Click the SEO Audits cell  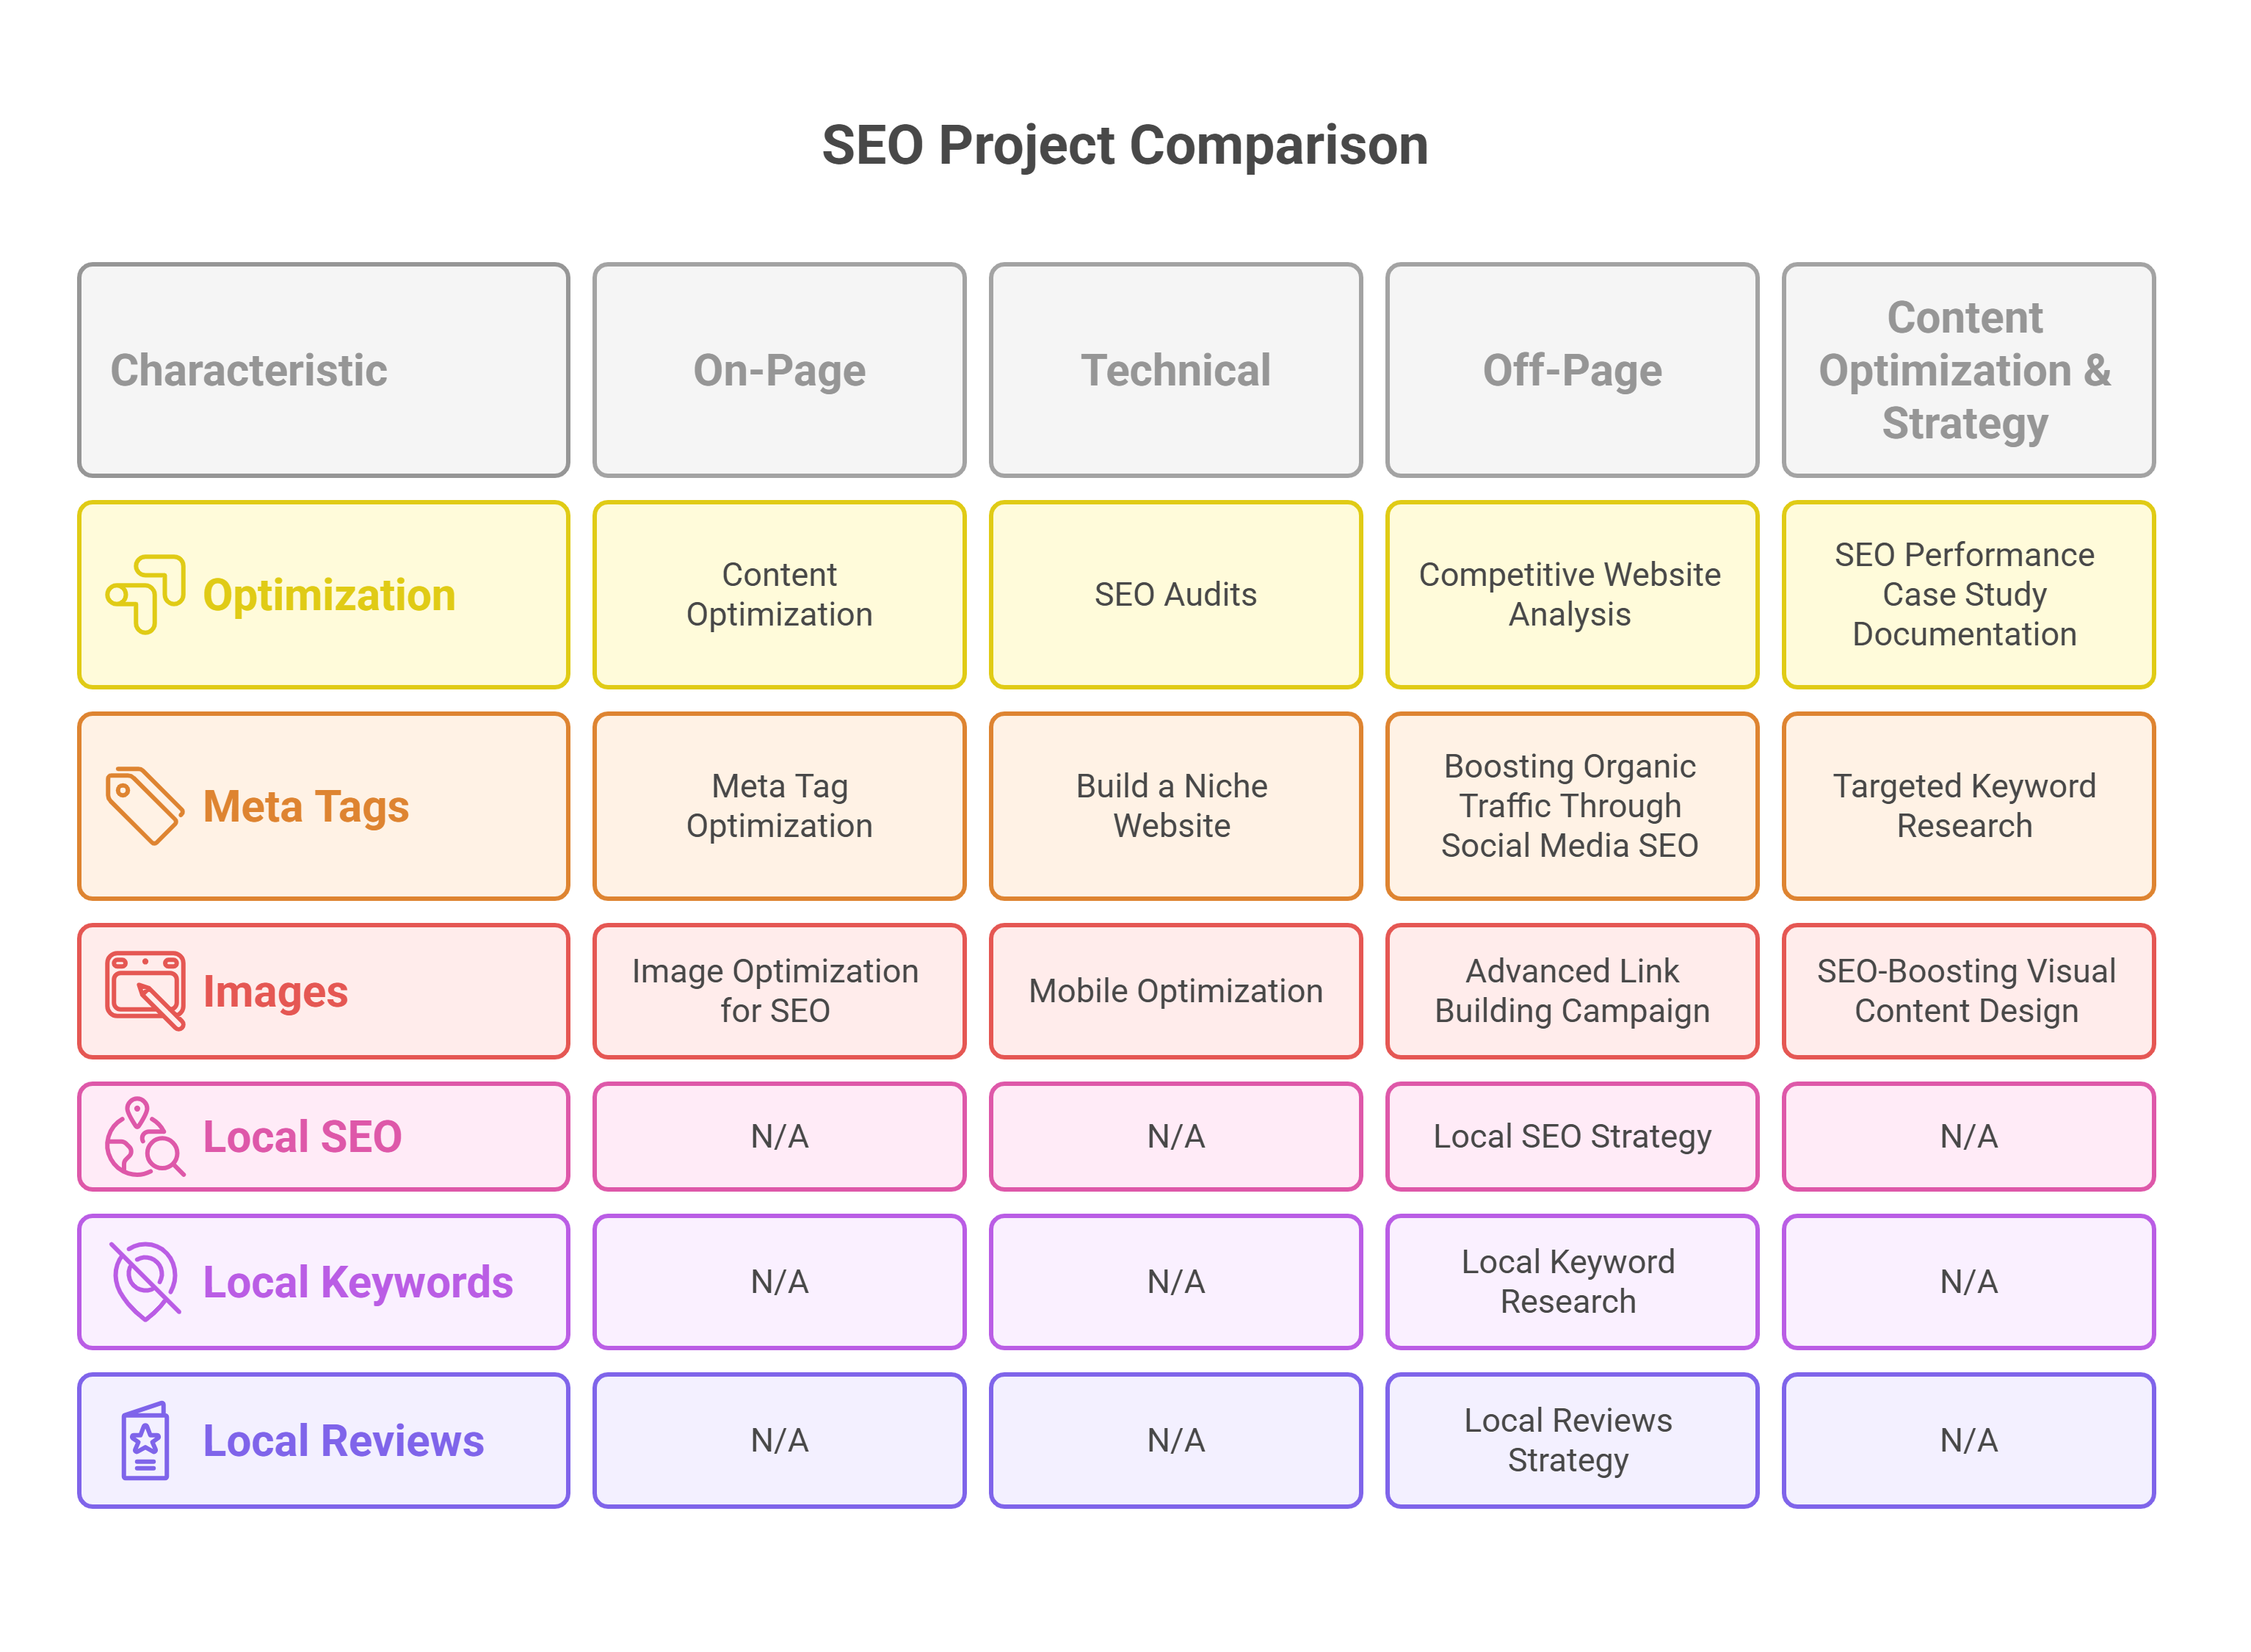[x=1175, y=594]
